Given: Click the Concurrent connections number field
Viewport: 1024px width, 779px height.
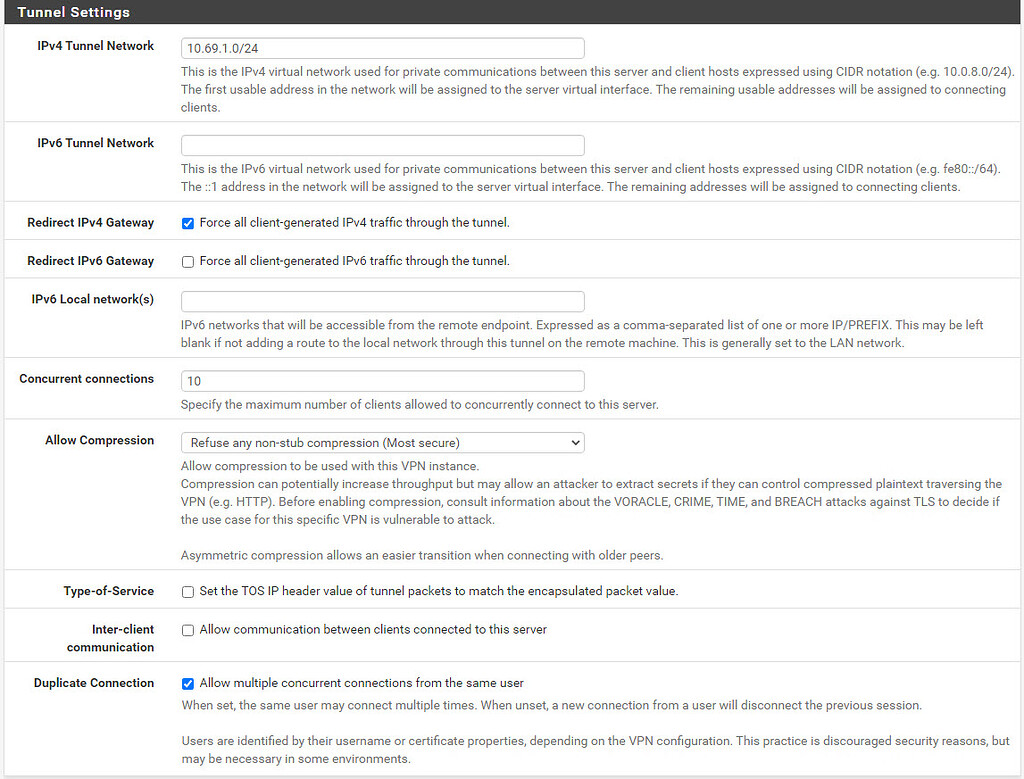Looking at the screenshot, I should pos(382,381).
